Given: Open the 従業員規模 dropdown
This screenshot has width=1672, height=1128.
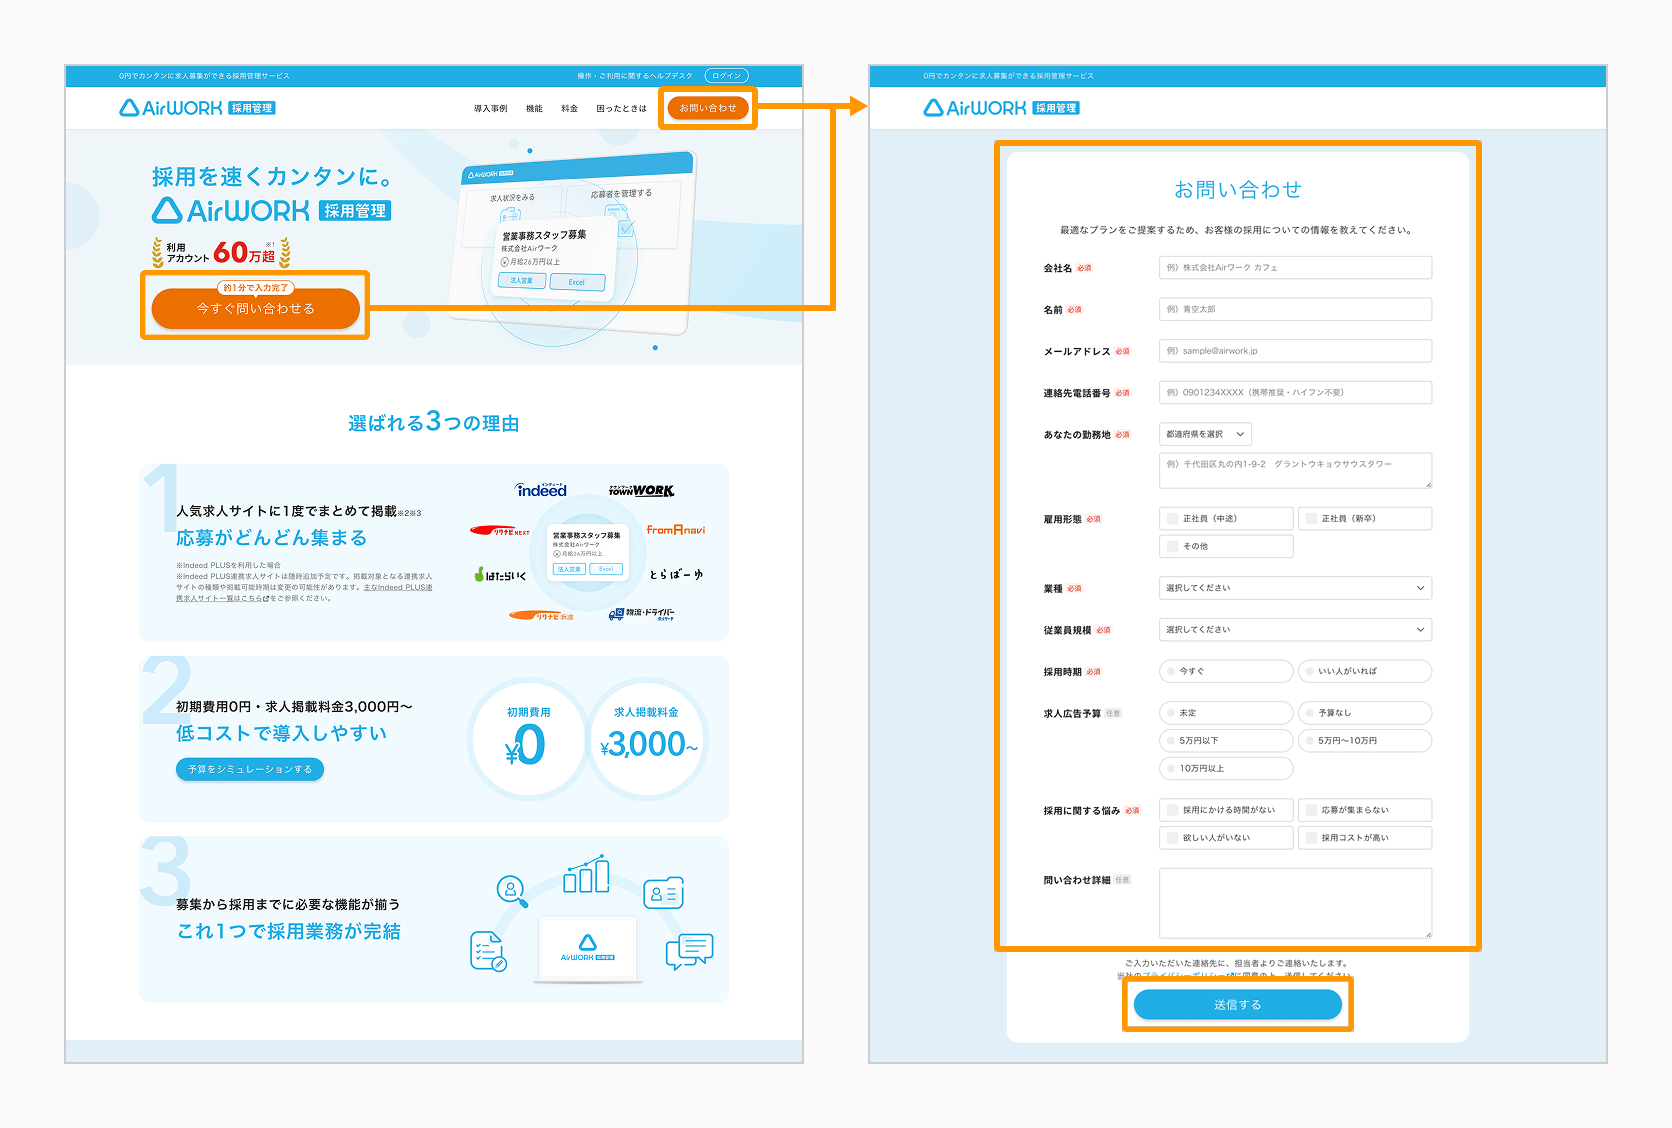Looking at the screenshot, I should [x=1295, y=629].
